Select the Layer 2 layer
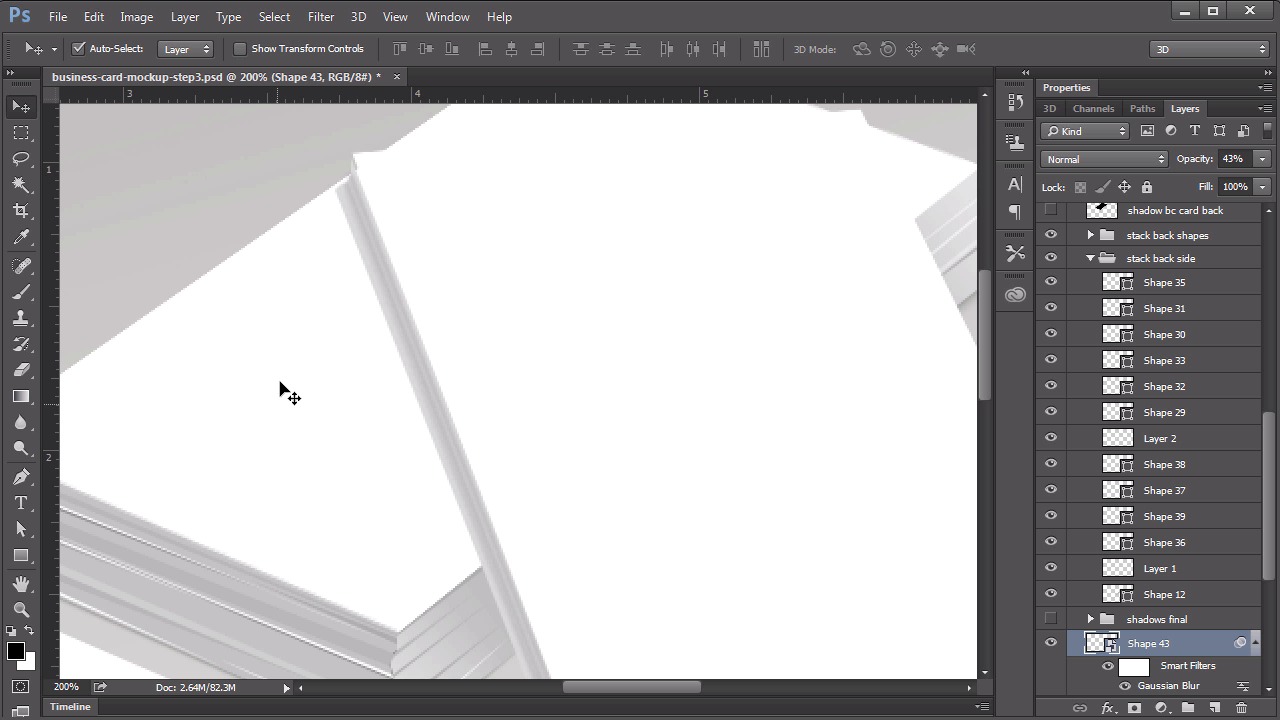Viewport: 1280px width, 720px height. [x=1159, y=438]
